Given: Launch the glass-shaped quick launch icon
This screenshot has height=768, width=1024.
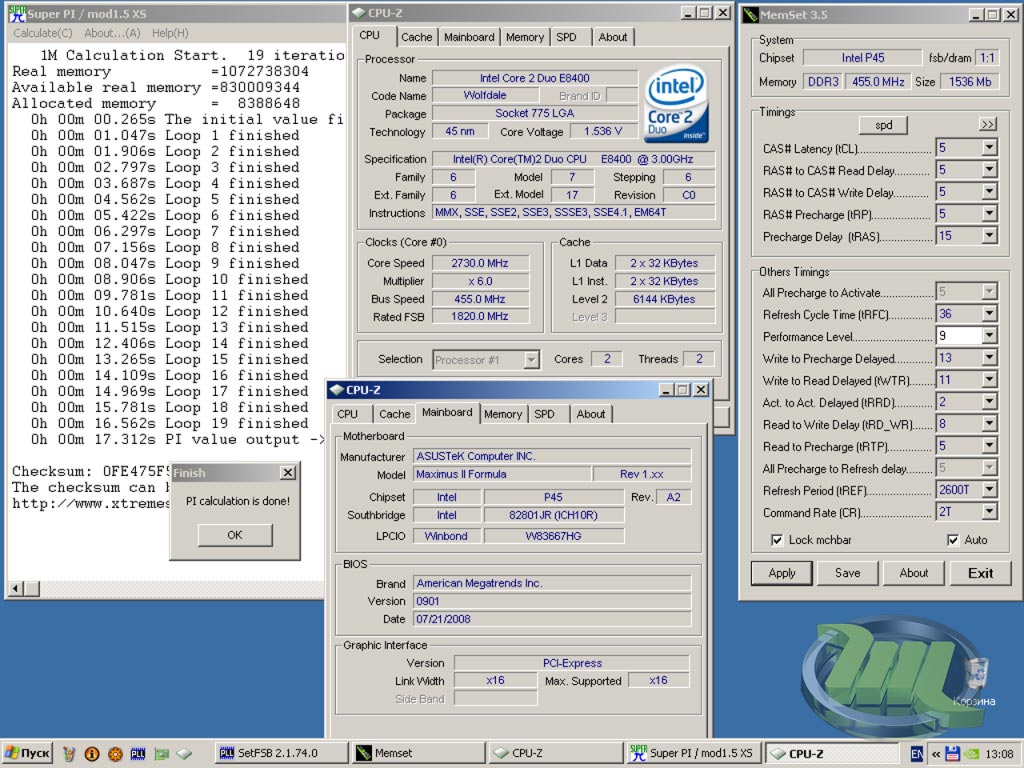Looking at the screenshot, I should (69, 754).
